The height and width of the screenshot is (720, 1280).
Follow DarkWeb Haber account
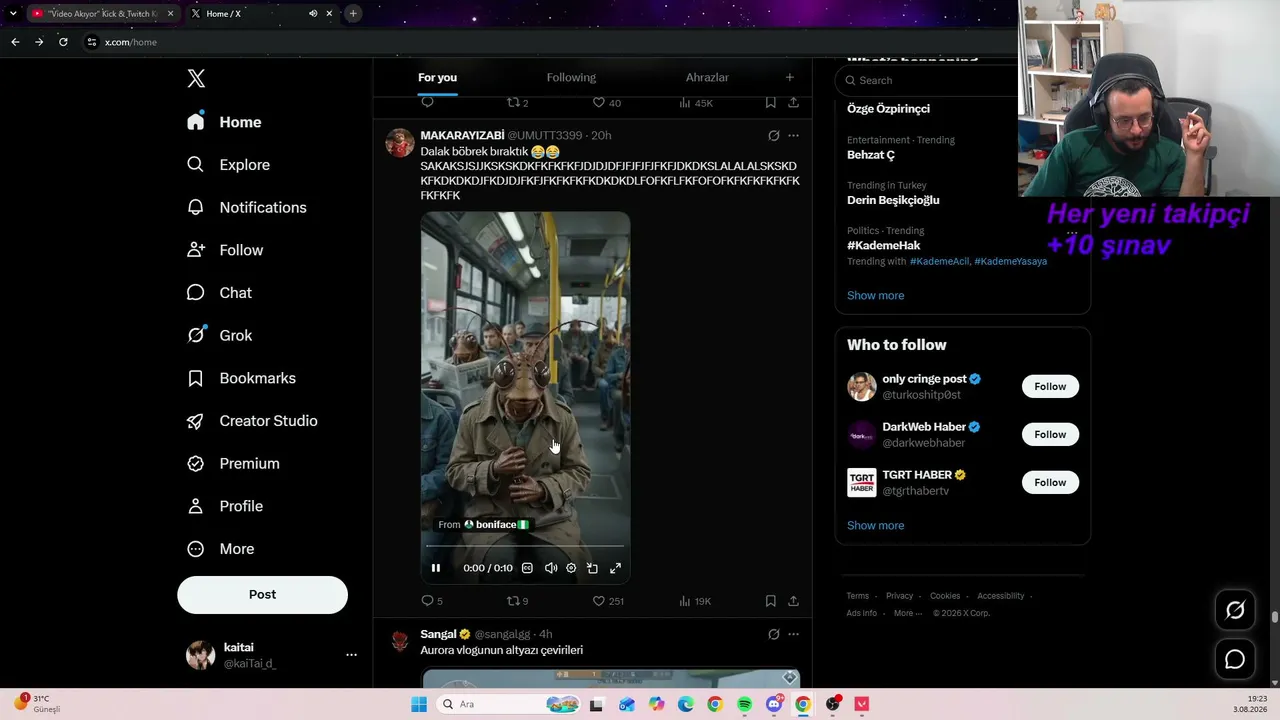(x=1050, y=434)
